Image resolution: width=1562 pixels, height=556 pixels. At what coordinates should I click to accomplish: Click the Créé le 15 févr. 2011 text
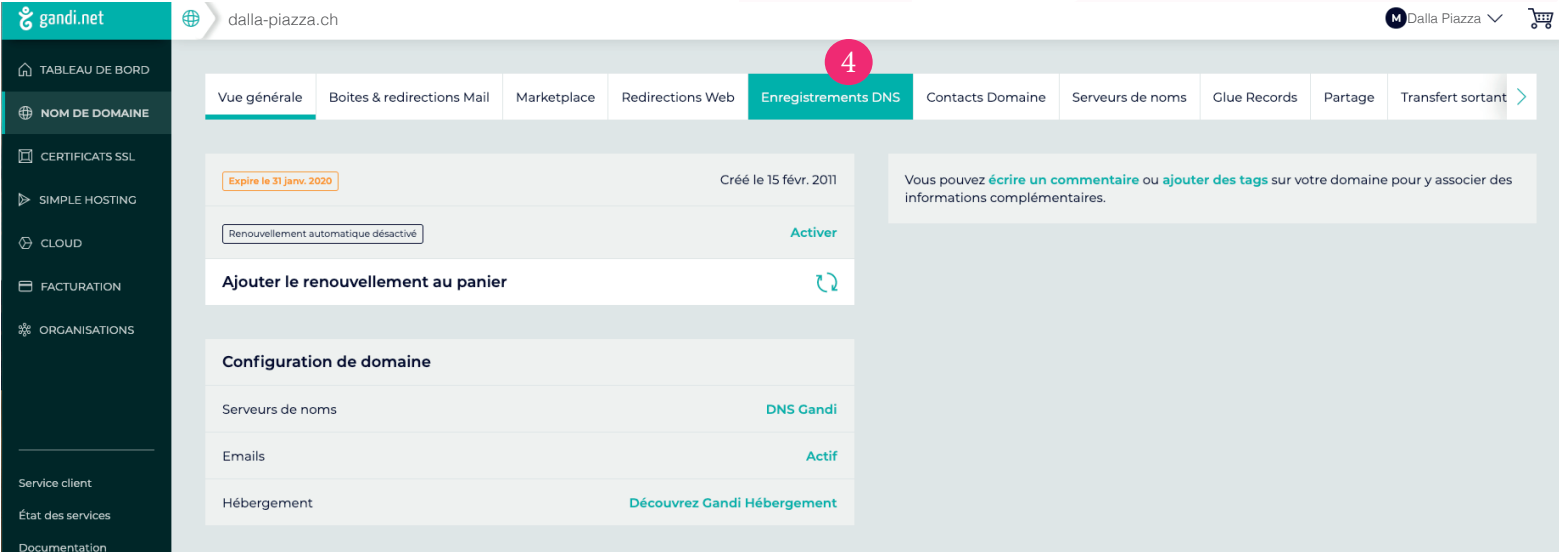[x=778, y=180]
